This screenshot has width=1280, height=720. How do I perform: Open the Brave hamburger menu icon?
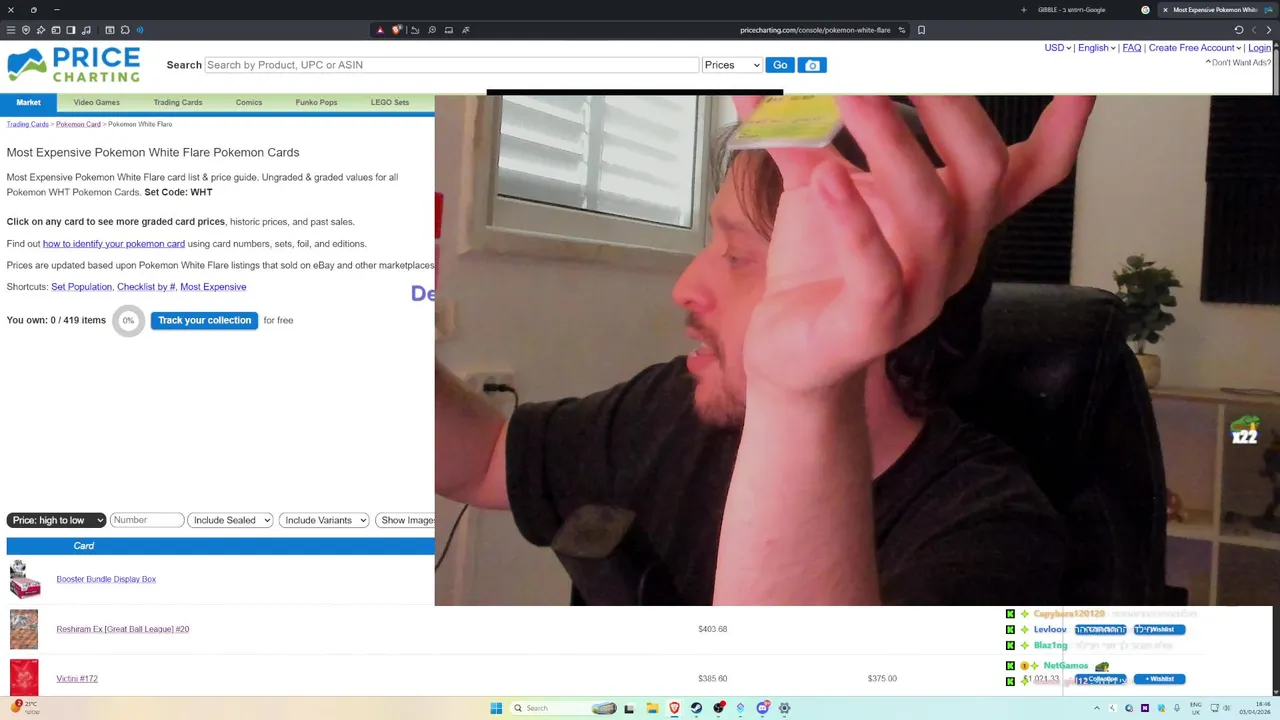(11, 30)
